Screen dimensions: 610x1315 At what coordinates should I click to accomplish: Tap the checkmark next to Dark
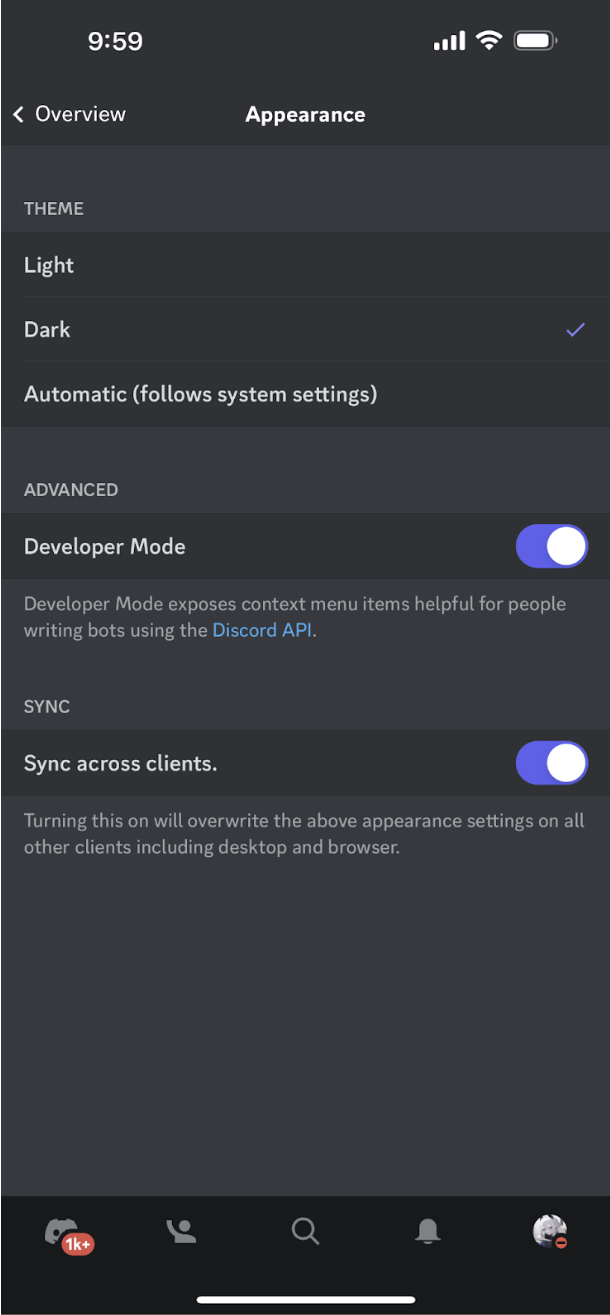pos(575,329)
